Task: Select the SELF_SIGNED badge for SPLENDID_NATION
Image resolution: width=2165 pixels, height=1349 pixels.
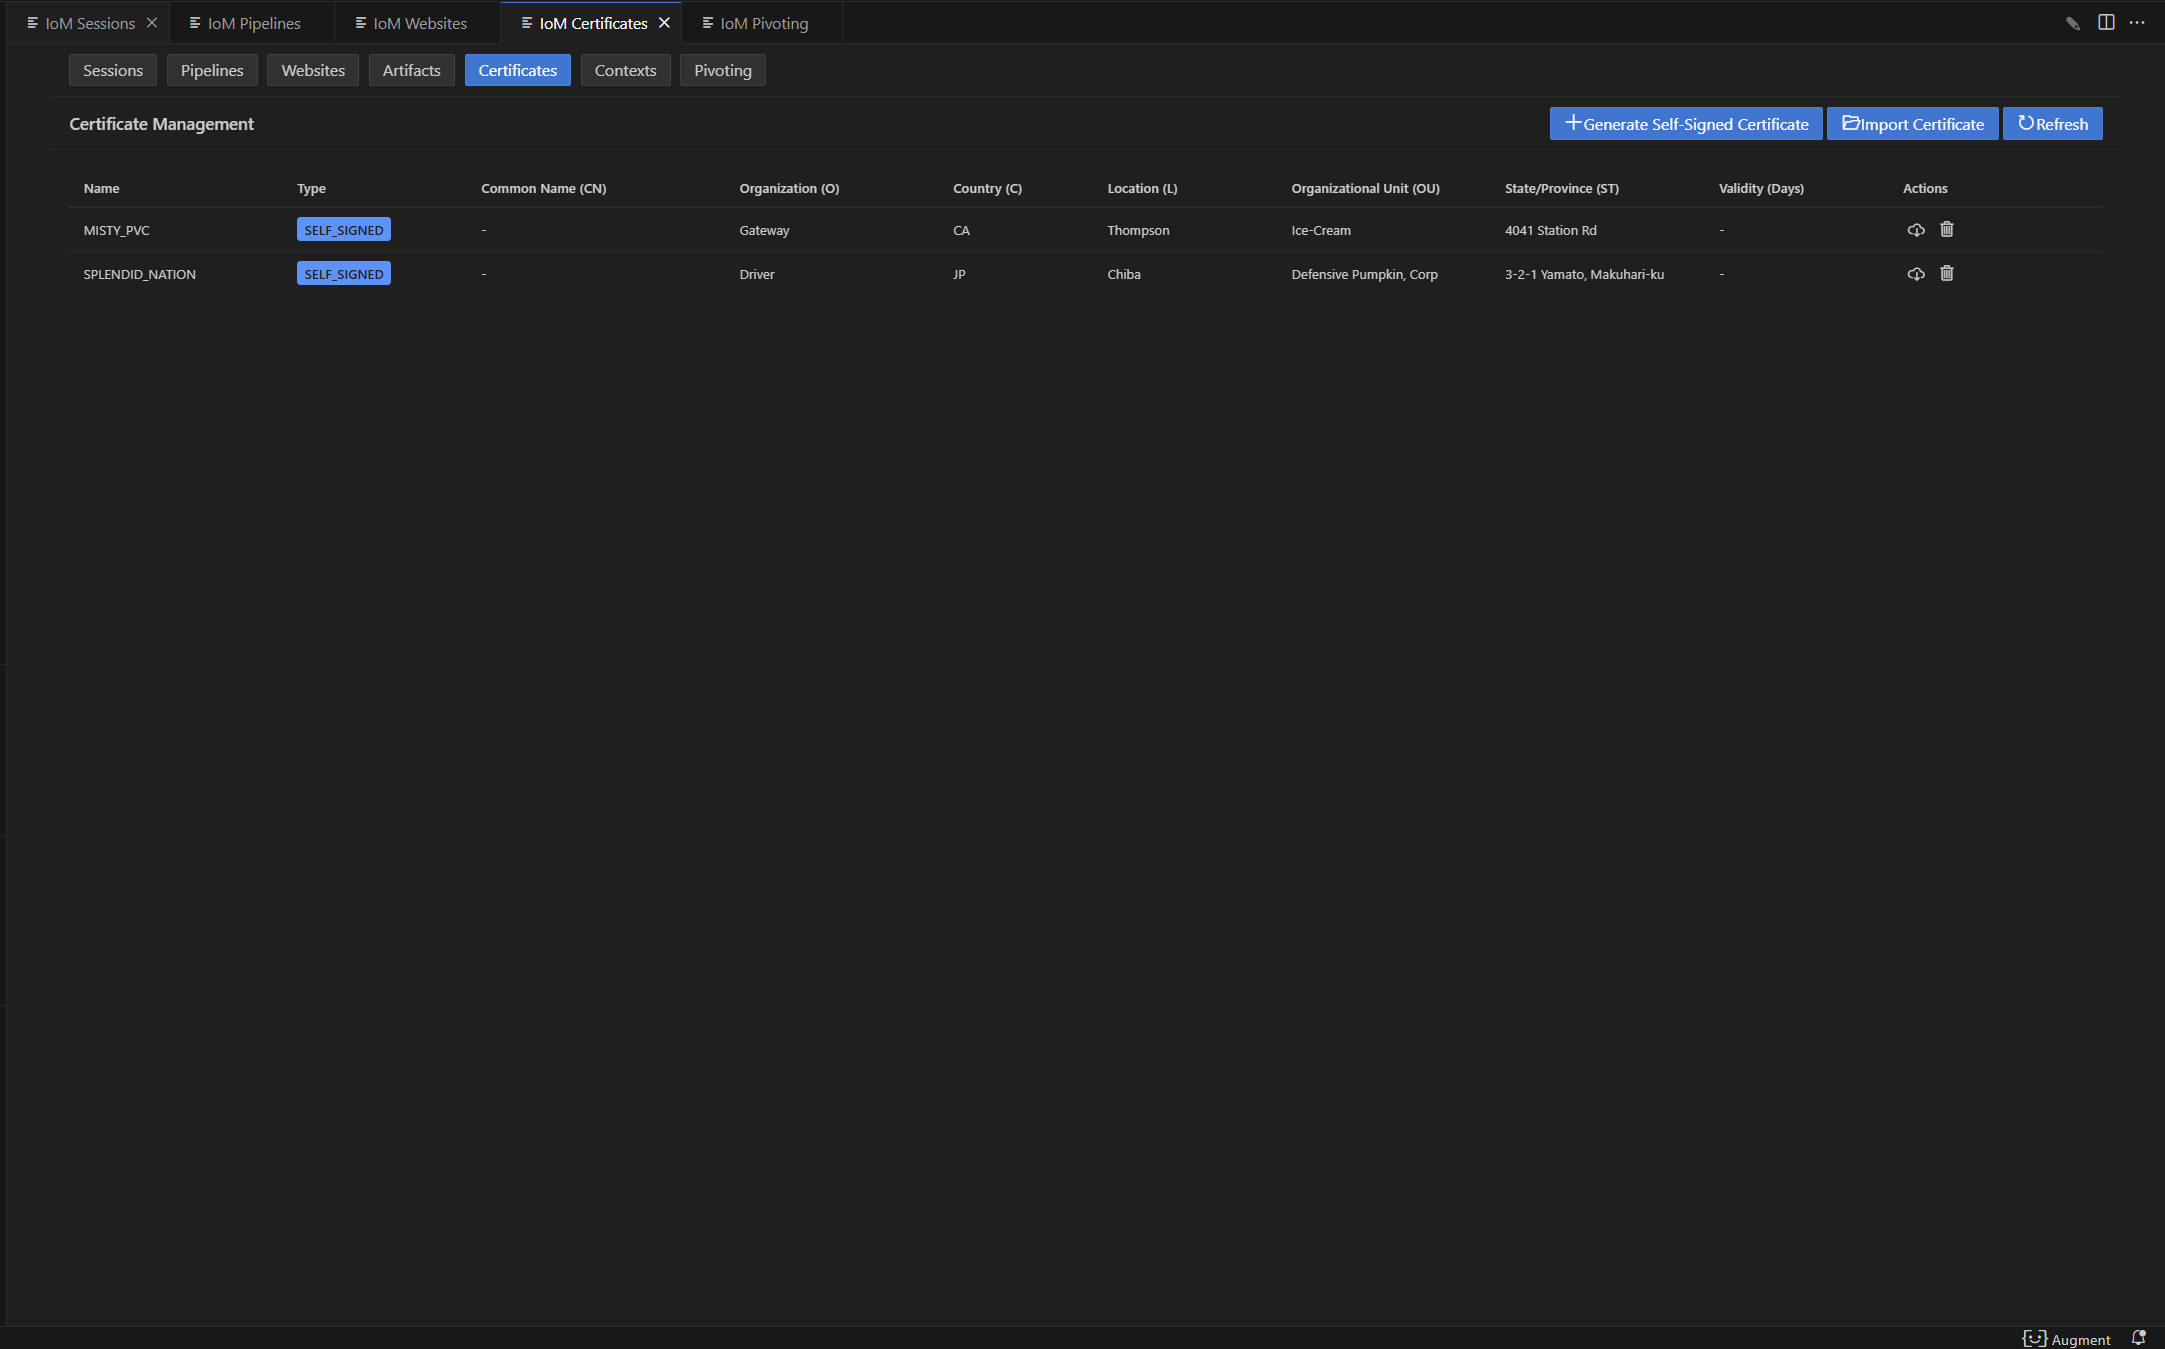Action: click(343, 274)
